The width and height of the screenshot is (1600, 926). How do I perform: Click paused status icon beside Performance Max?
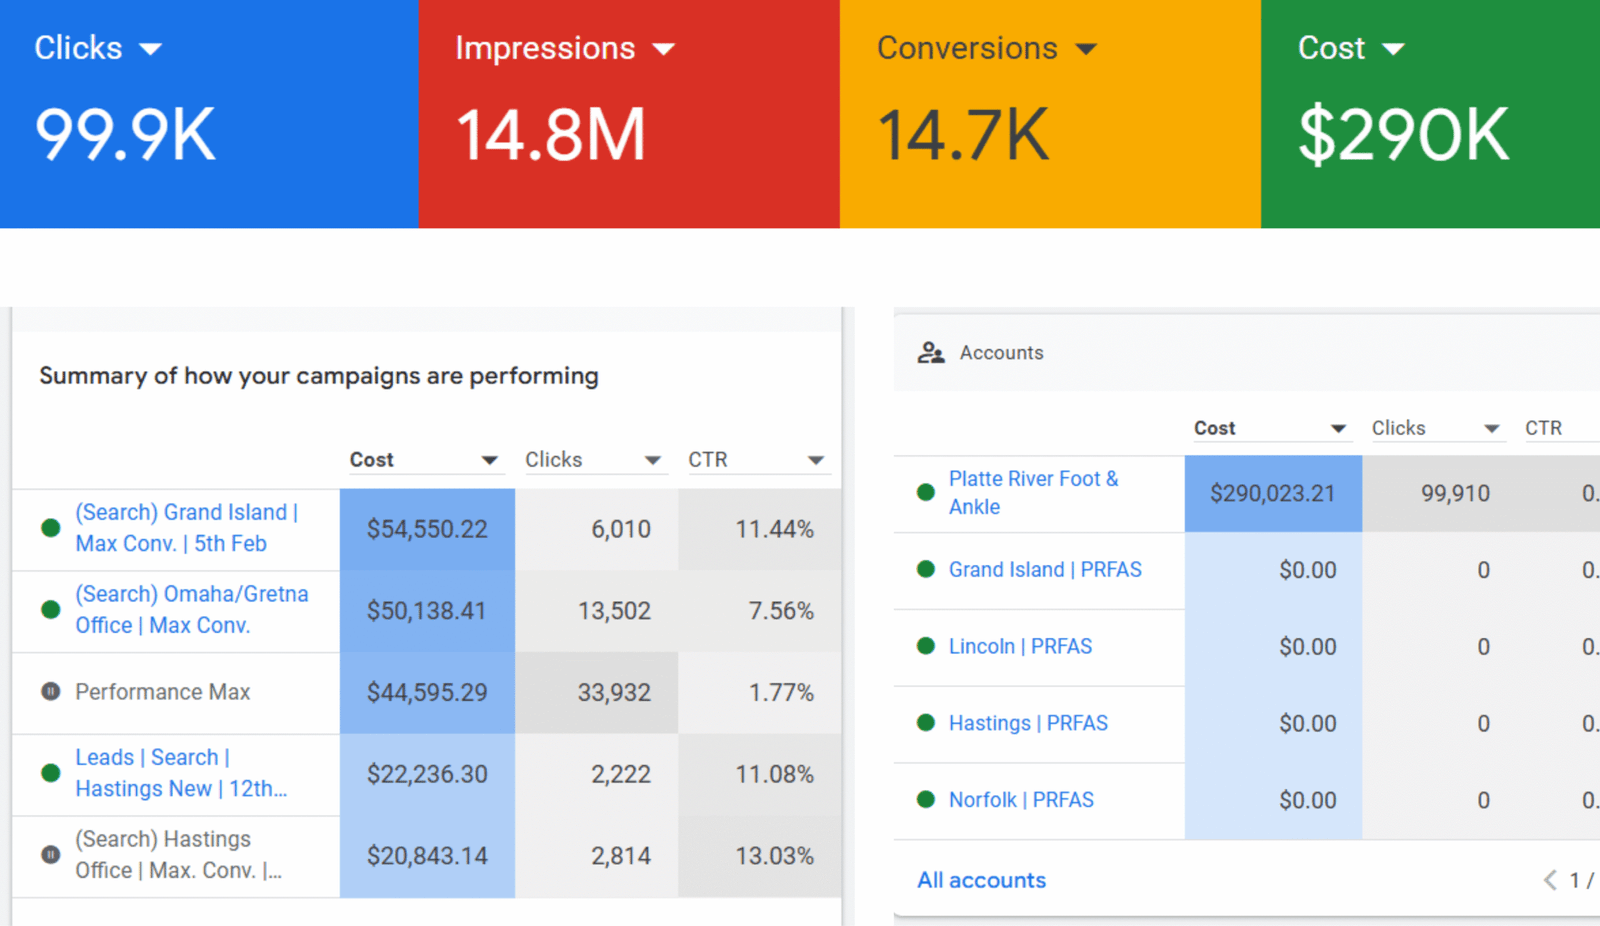[x=51, y=692]
